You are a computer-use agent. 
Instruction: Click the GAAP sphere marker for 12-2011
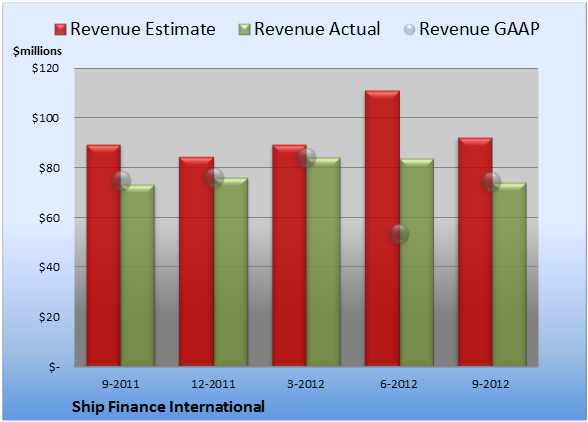(214, 178)
